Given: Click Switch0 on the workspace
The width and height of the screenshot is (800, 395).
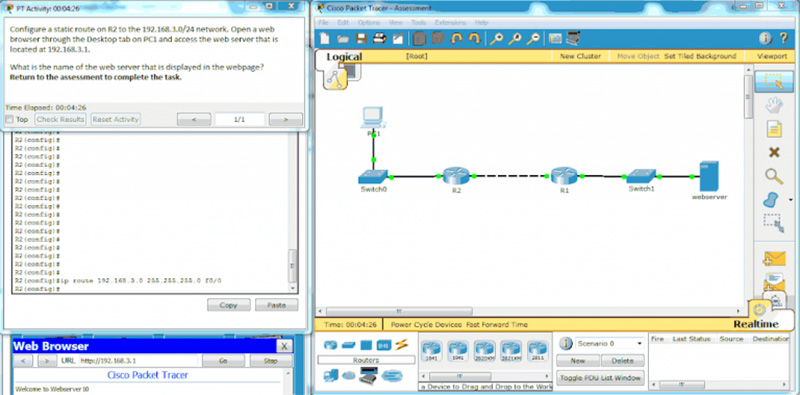Looking at the screenshot, I should pyautogui.click(x=372, y=177).
